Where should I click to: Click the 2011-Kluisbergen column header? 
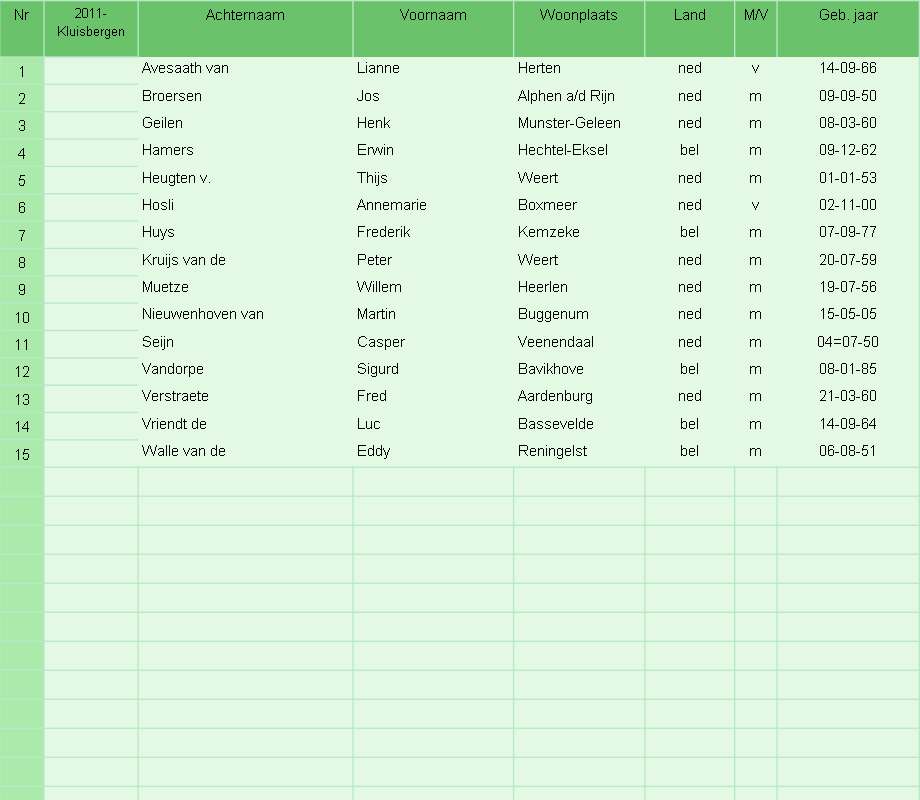pos(91,28)
